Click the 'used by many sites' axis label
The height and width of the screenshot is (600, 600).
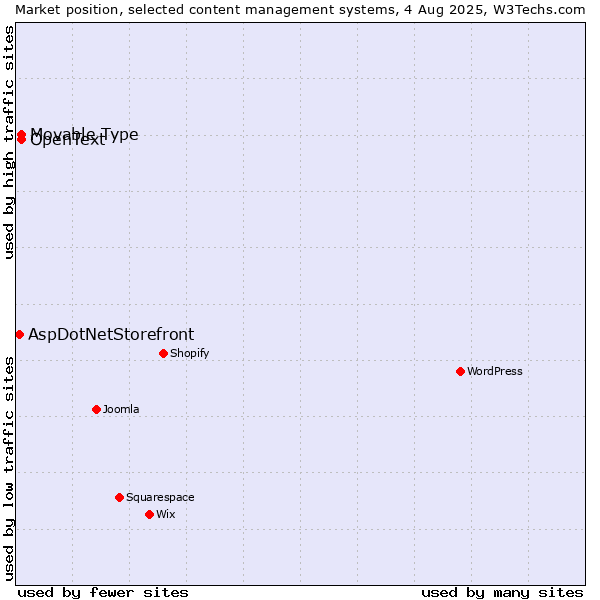pos(502,593)
